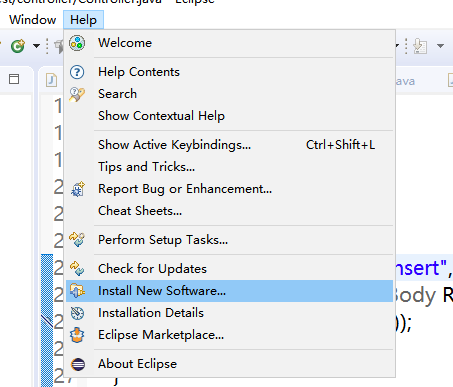Viewport: 453px width, 387px height.
Task: Click the Help Contents question mark icon
Action: [77, 72]
